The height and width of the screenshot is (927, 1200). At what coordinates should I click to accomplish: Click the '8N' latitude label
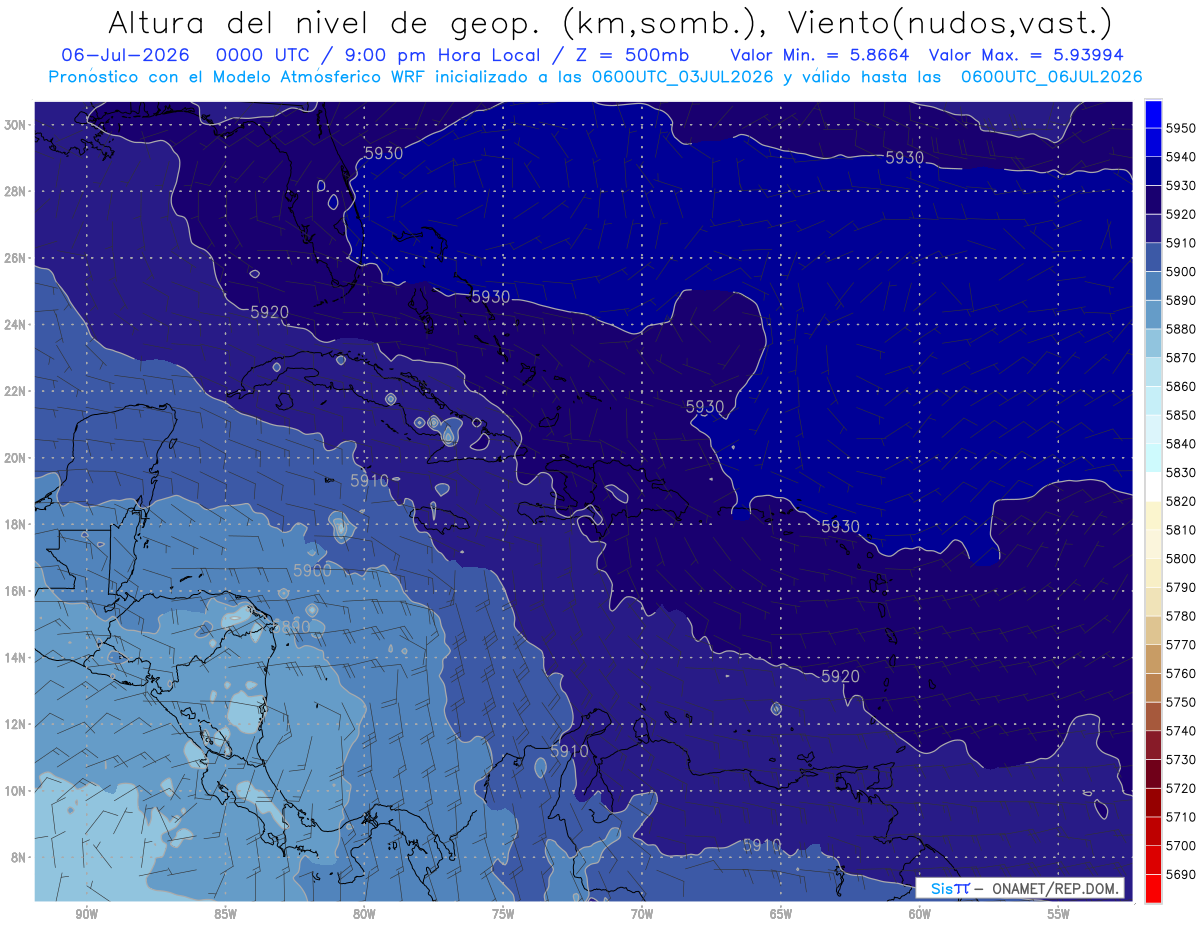(x=20, y=857)
